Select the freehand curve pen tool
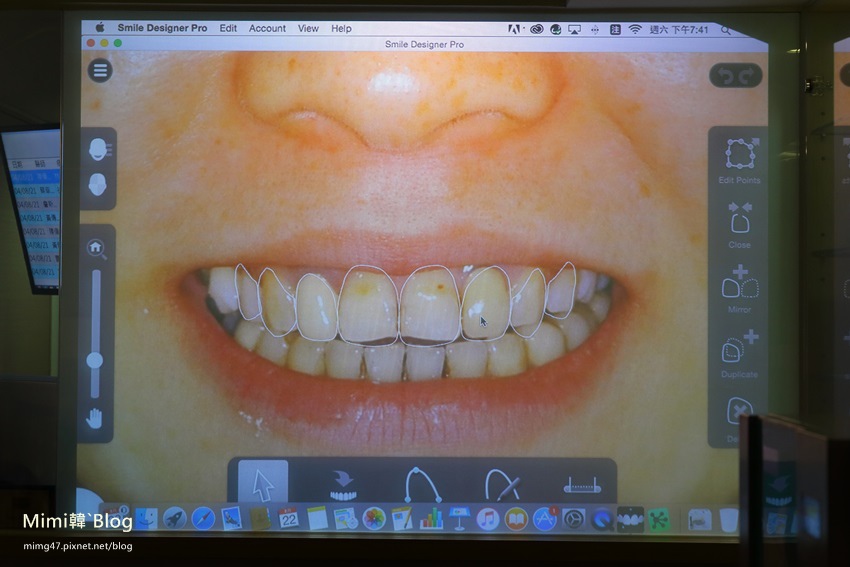Image resolution: width=850 pixels, height=567 pixels. [503, 484]
